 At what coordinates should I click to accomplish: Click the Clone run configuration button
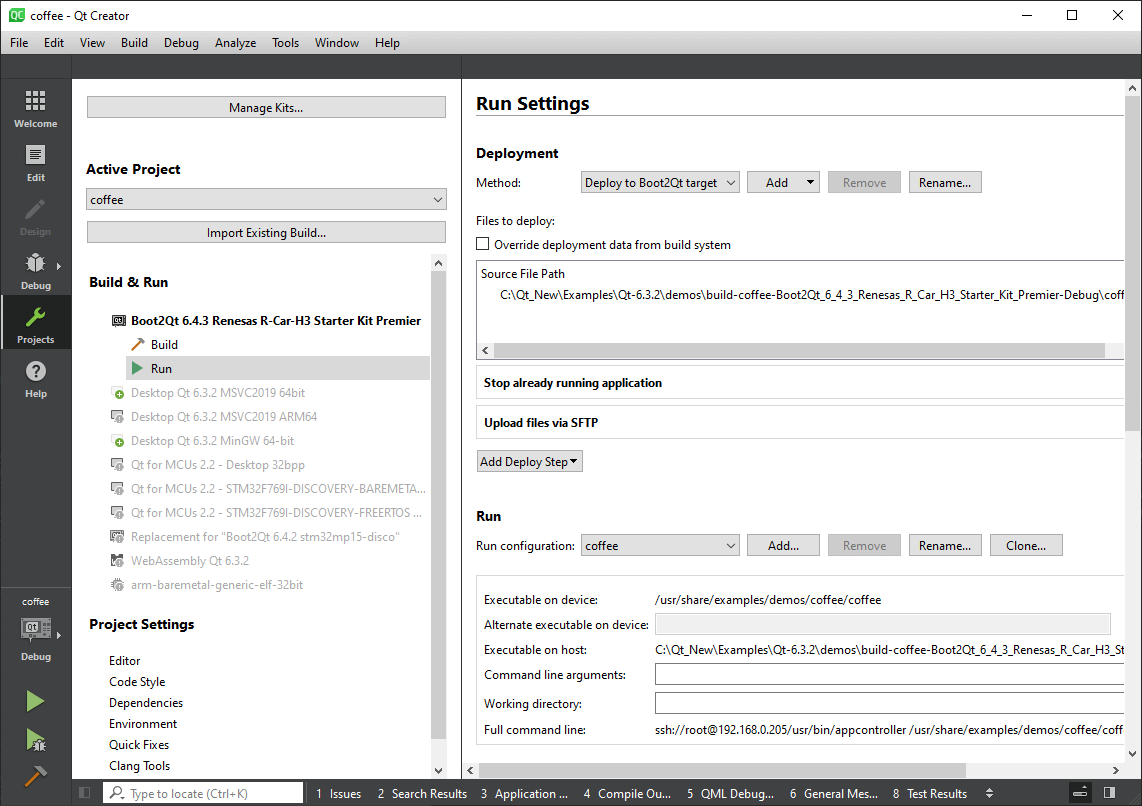pyautogui.click(x=1026, y=546)
